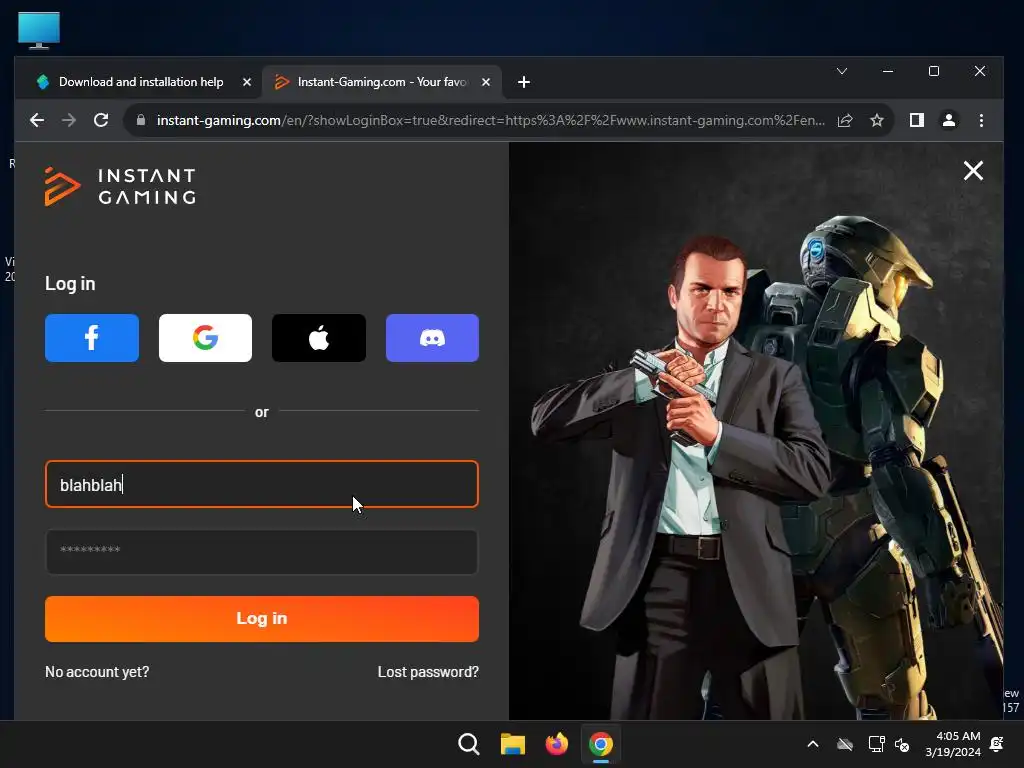Close the login overlay with the X

tap(973, 171)
